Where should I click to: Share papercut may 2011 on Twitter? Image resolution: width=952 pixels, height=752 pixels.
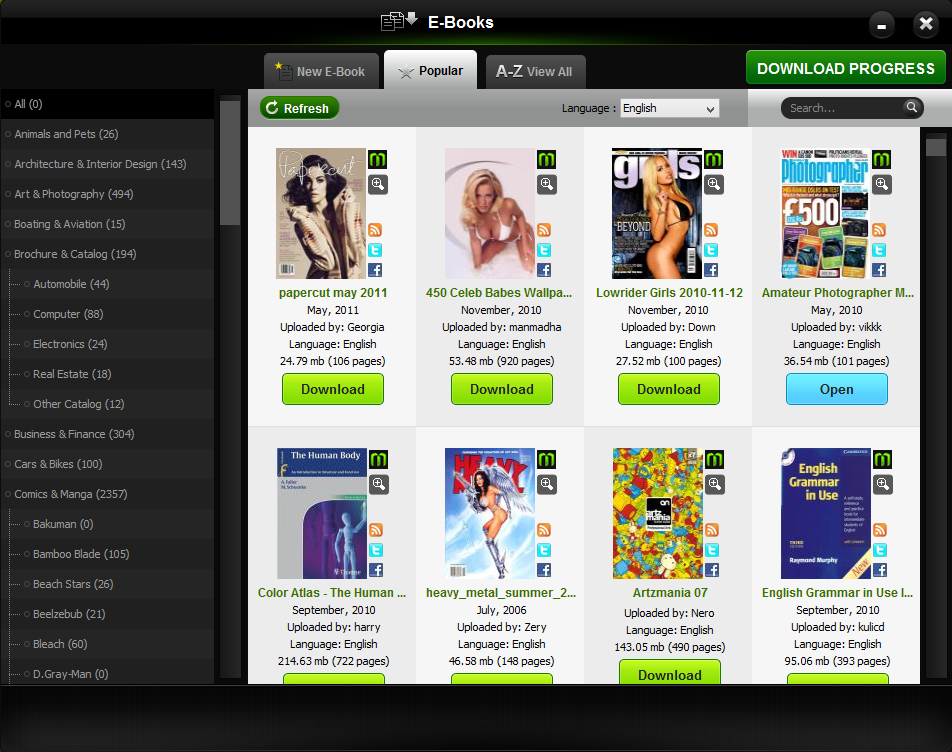click(x=375, y=250)
